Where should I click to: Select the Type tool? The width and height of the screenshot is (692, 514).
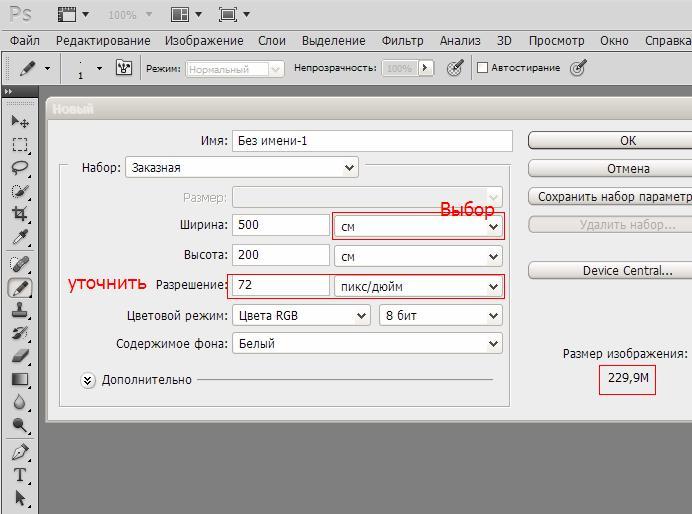coord(20,475)
